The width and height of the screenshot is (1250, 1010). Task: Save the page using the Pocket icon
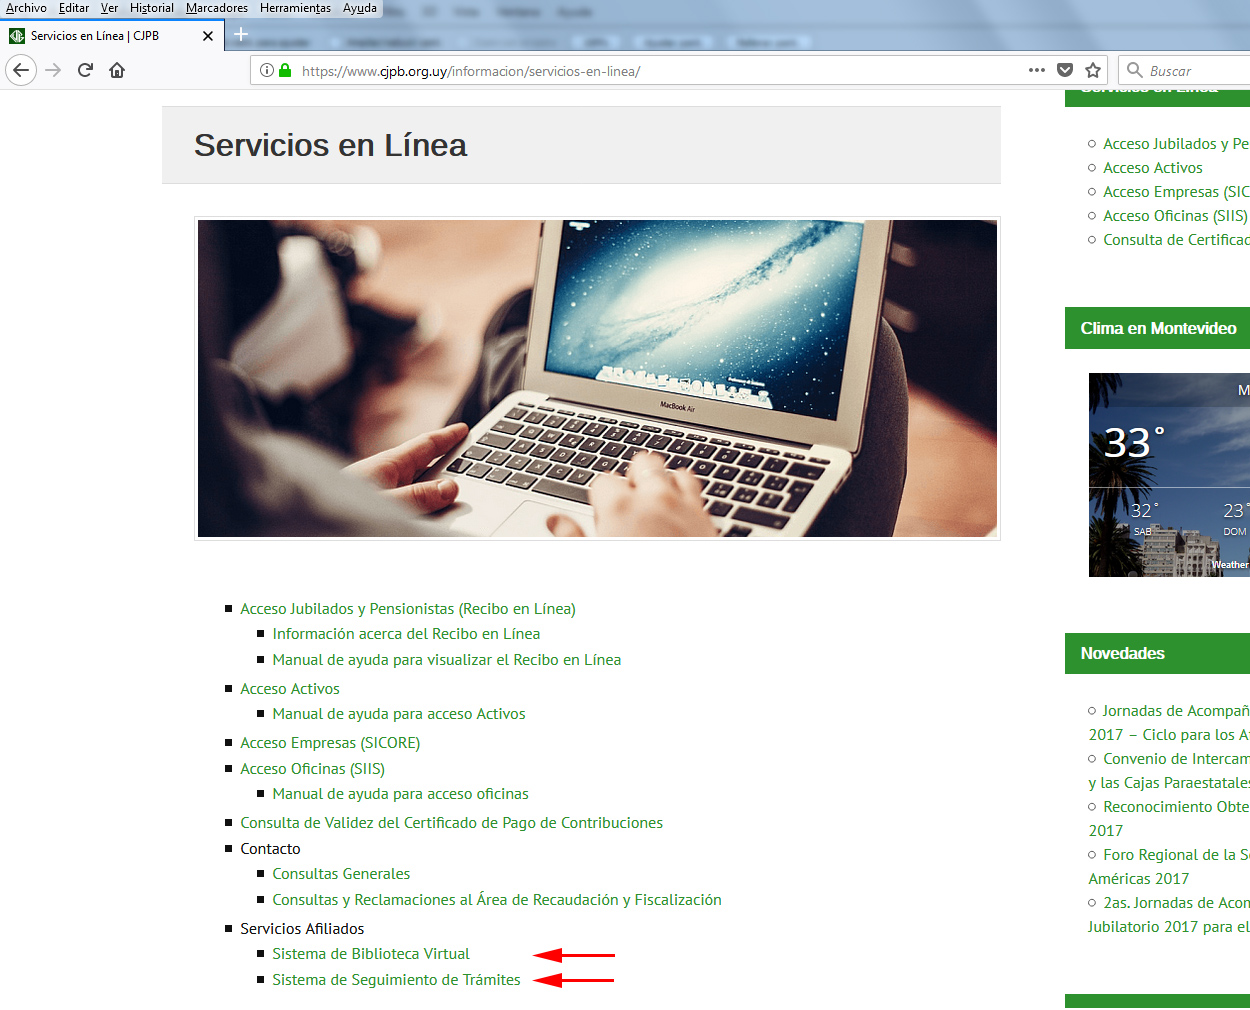pos(1065,70)
